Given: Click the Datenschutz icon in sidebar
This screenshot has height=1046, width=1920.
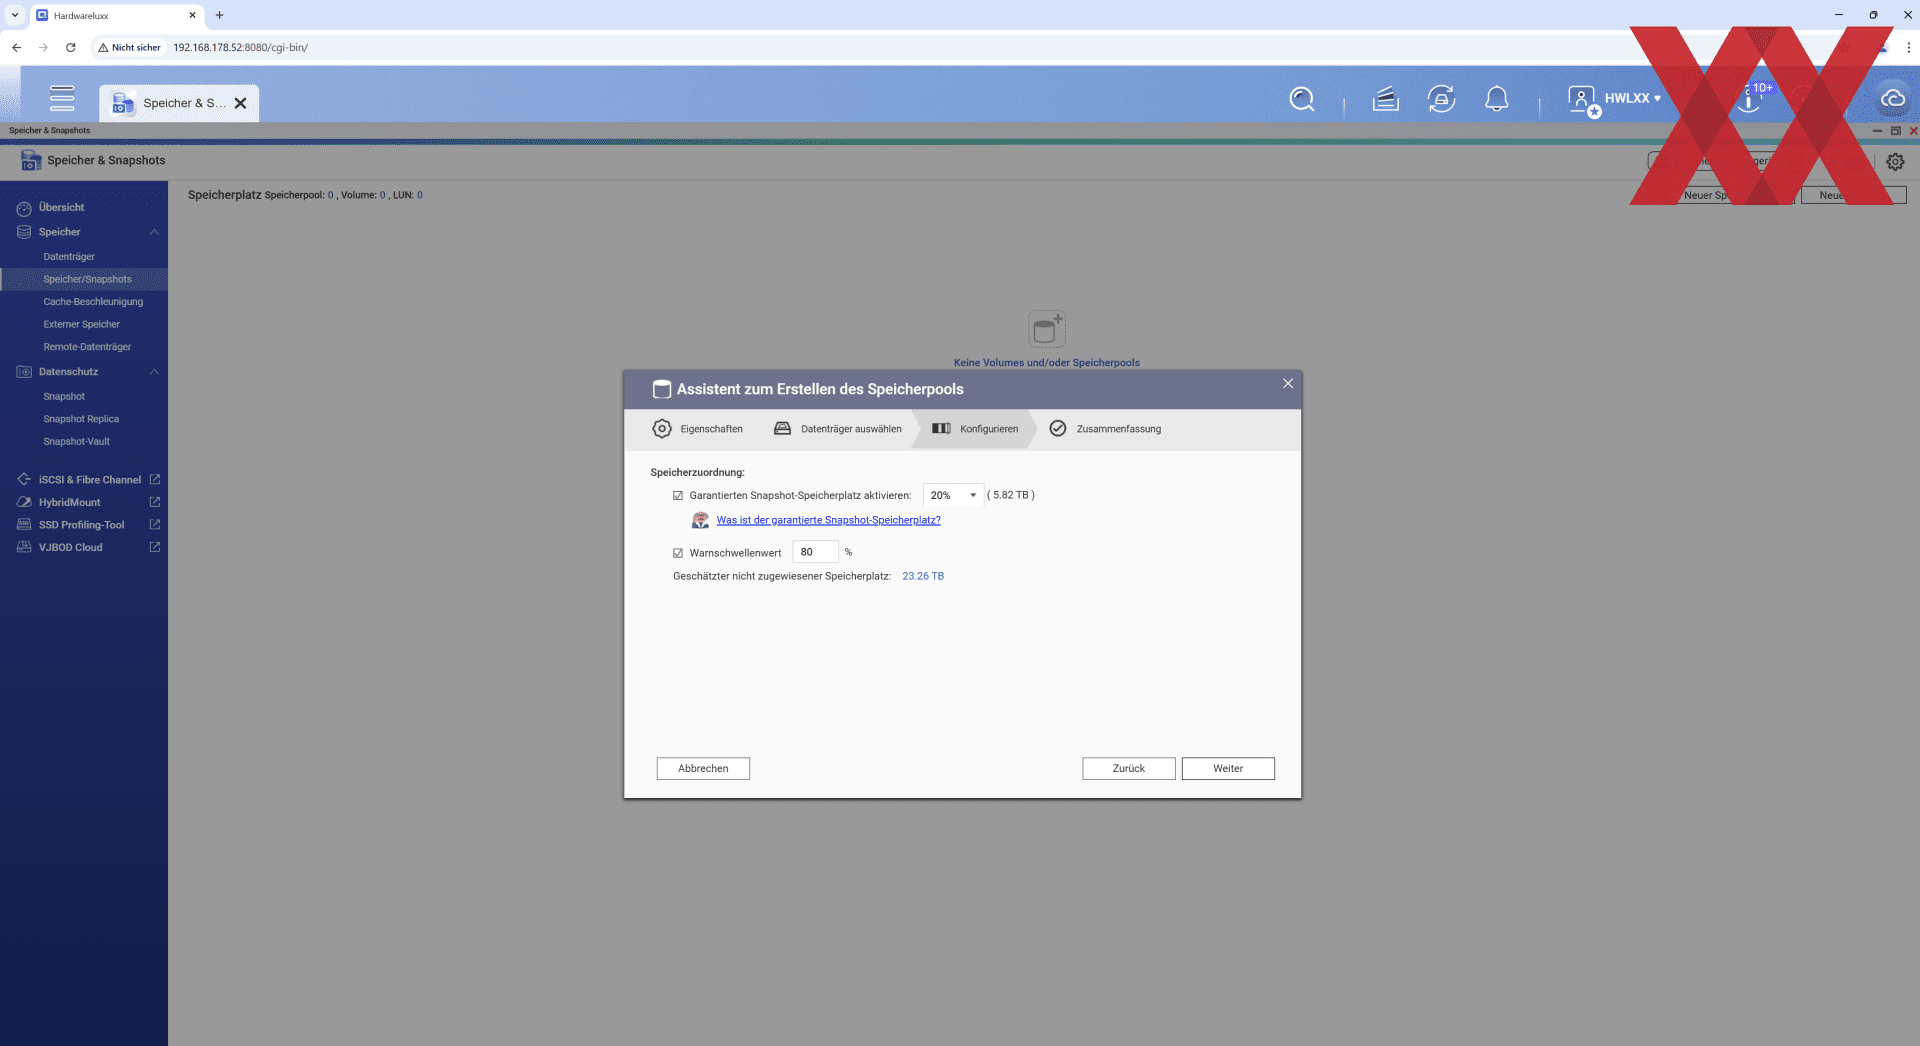Looking at the screenshot, I should click(24, 372).
